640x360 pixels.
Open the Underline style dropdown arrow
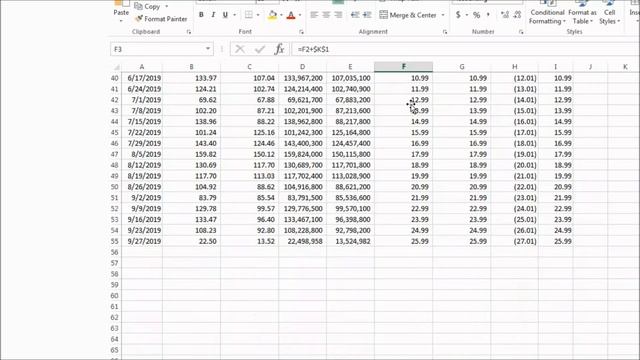[x=234, y=15]
